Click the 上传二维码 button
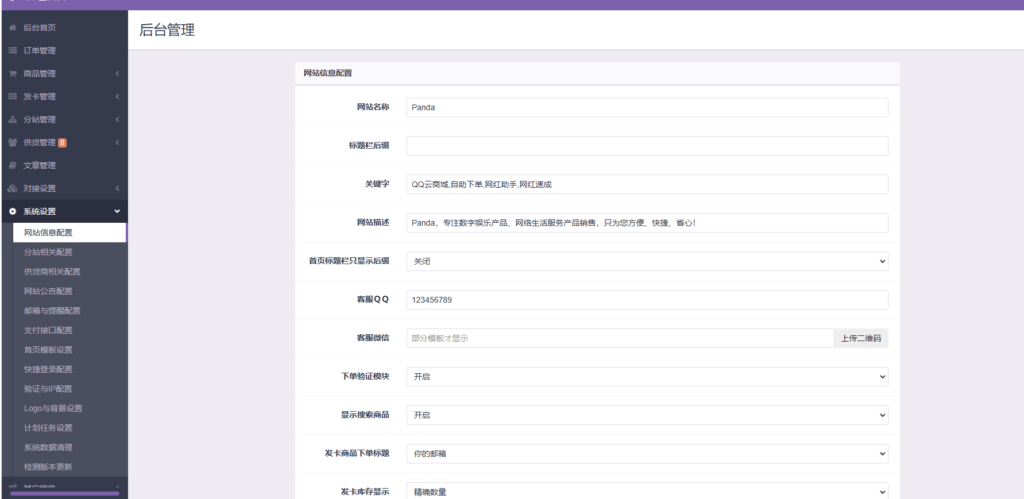This screenshot has height=499, width=1024. tap(861, 338)
